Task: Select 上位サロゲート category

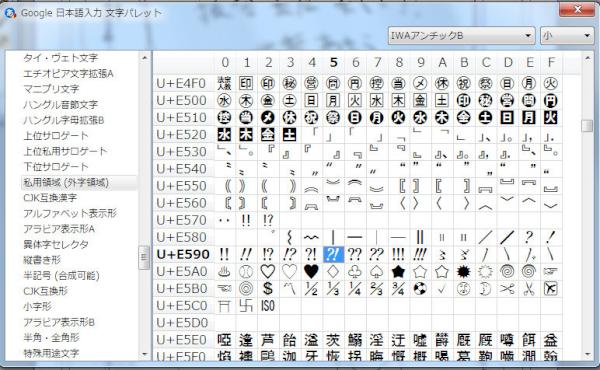Action: pyautogui.click(x=56, y=135)
